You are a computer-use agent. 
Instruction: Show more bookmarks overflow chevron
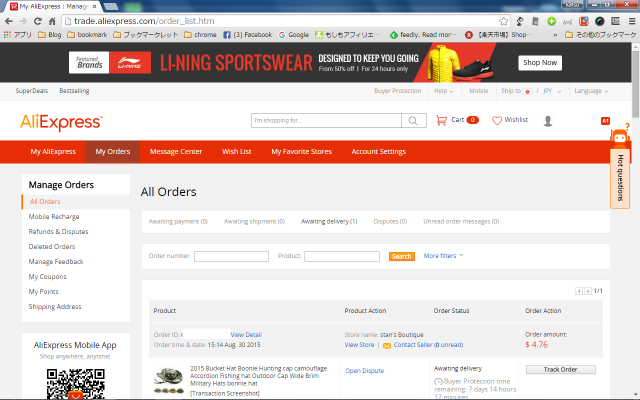coord(555,35)
